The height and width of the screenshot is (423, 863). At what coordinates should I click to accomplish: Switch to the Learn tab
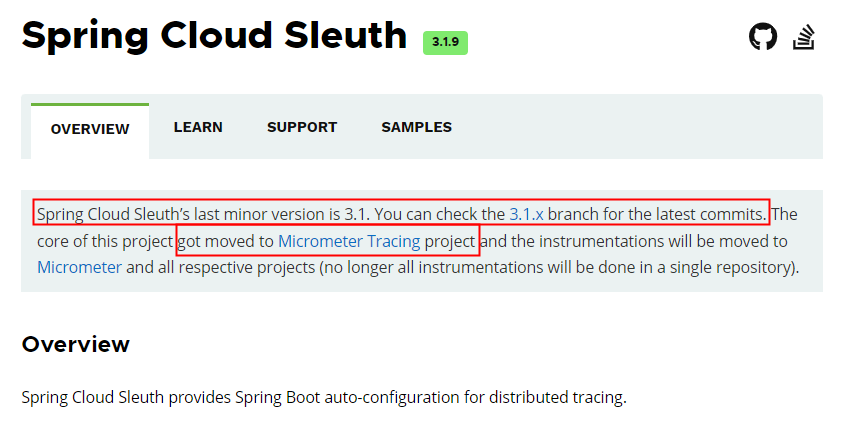click(x=198, y=127)
